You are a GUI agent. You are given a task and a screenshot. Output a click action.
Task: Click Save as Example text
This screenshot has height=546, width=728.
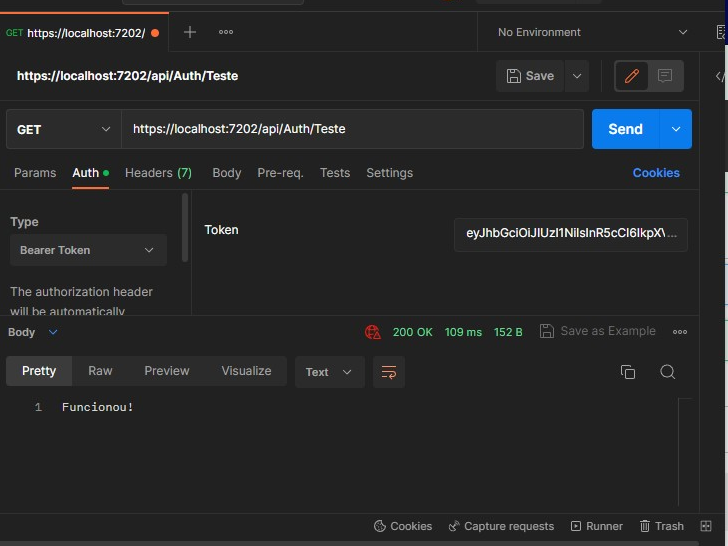(608, 331)
